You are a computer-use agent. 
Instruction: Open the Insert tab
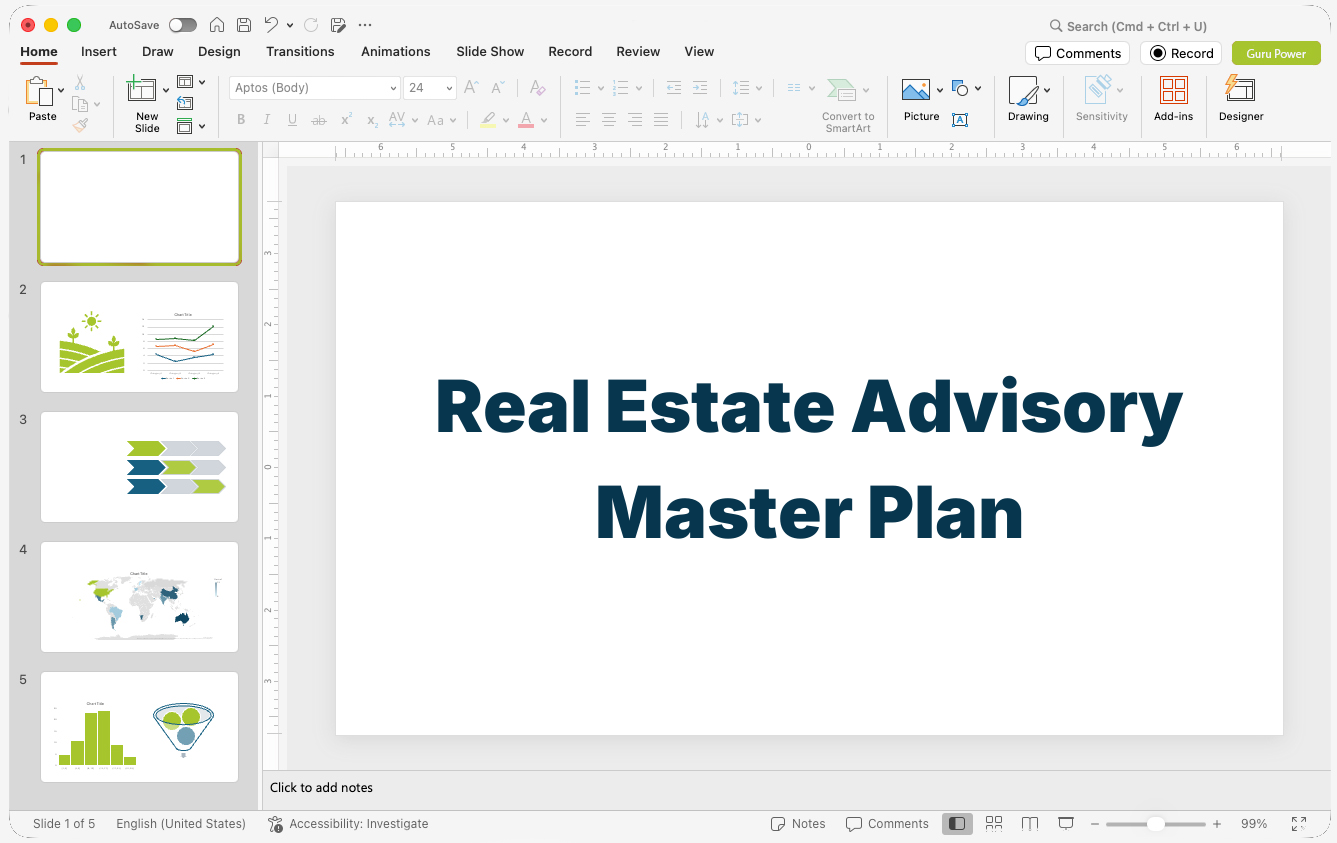point(99,52)
